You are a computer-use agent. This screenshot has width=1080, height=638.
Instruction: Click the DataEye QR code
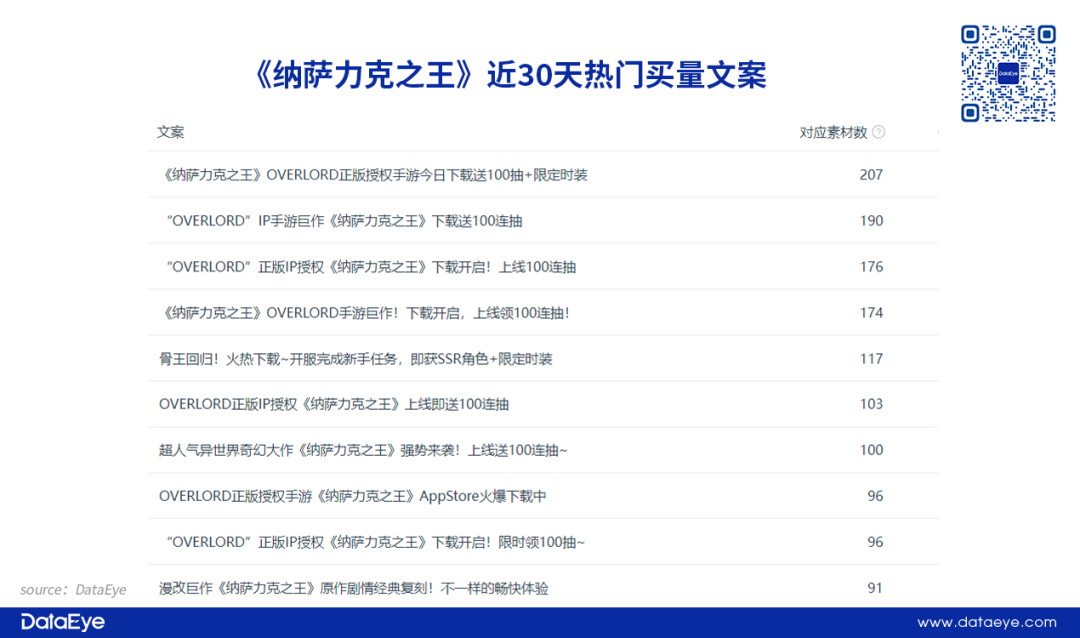[x=1008, y=74]
